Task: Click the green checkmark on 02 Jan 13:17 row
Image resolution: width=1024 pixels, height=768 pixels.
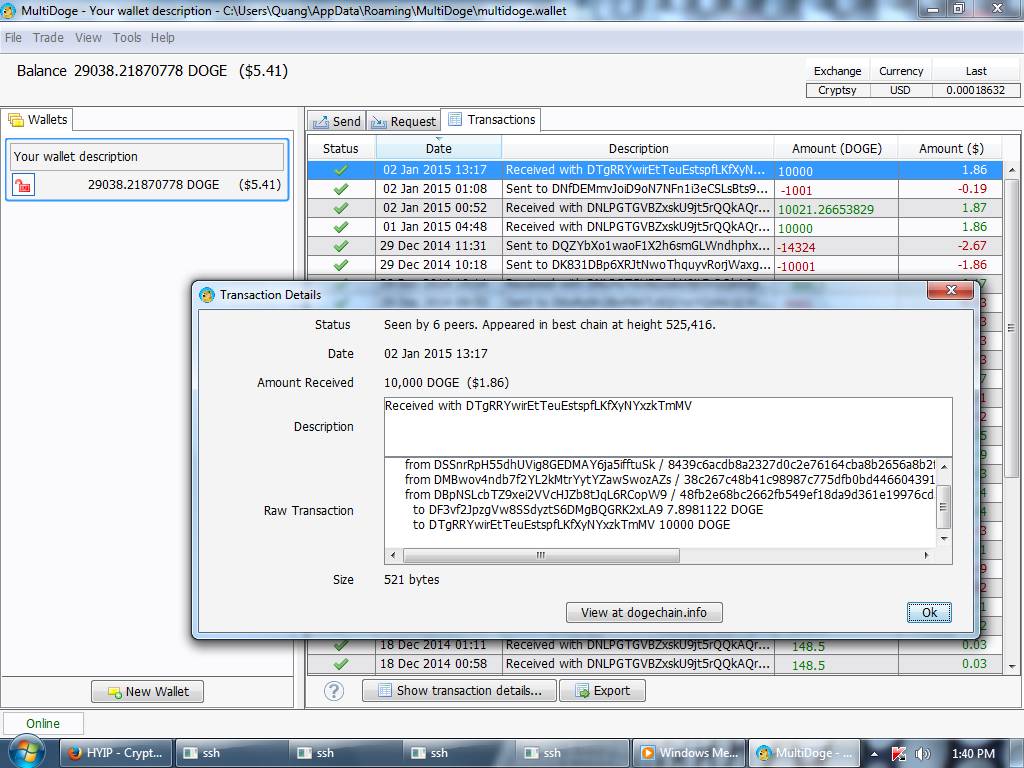Action: click(x=341, y=170)
